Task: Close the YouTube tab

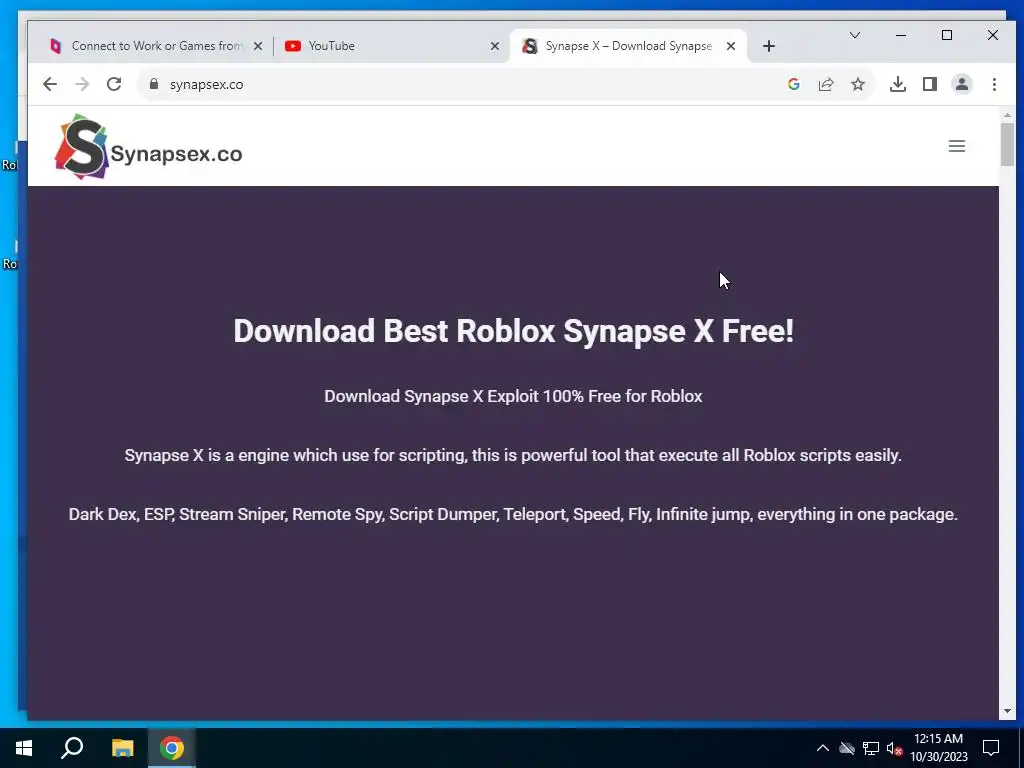Action: point(494,46)
